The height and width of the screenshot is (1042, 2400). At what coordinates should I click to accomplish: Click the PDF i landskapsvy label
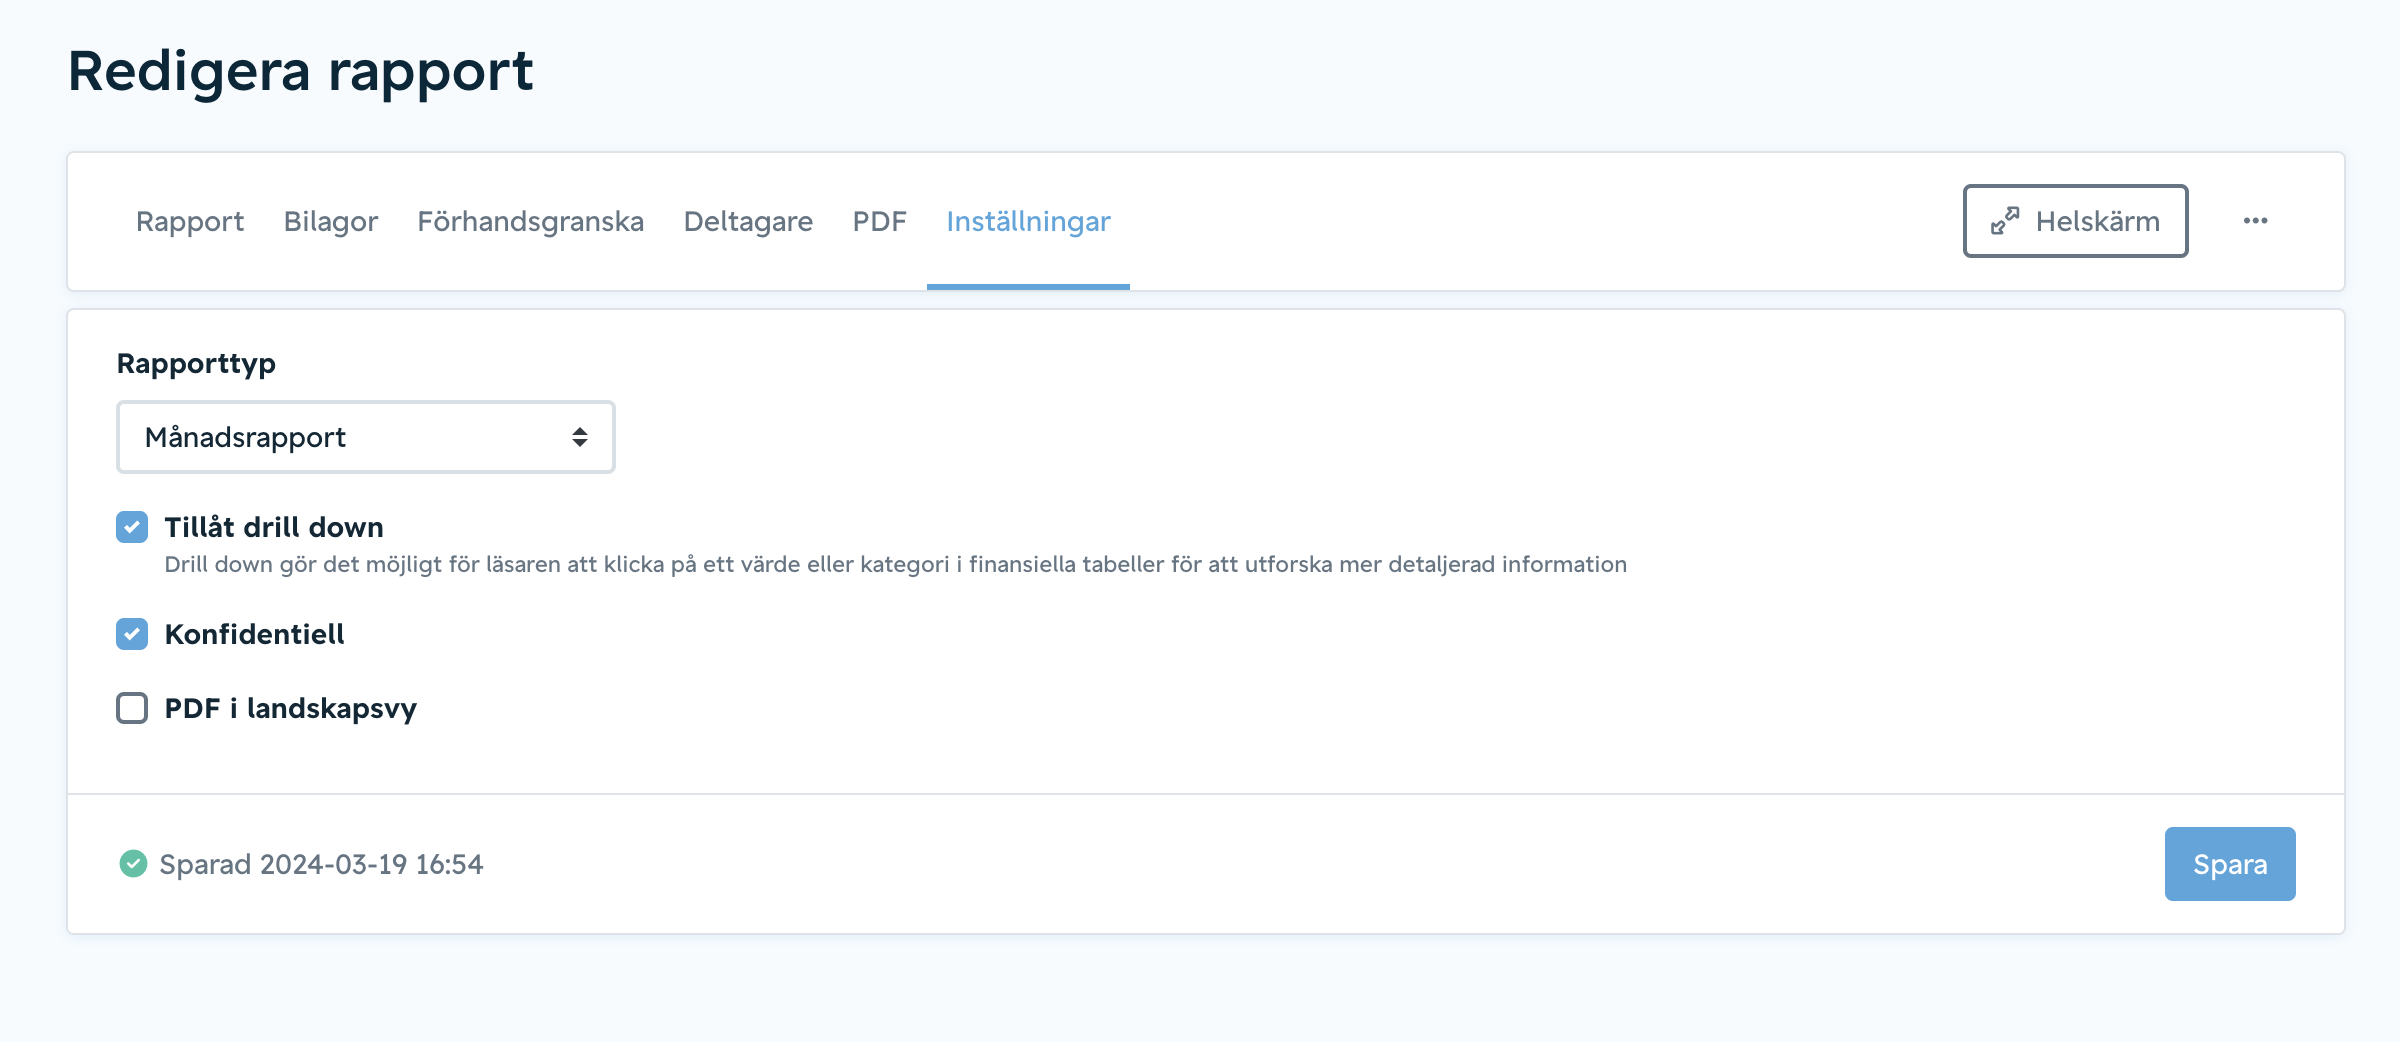[291, 709]
